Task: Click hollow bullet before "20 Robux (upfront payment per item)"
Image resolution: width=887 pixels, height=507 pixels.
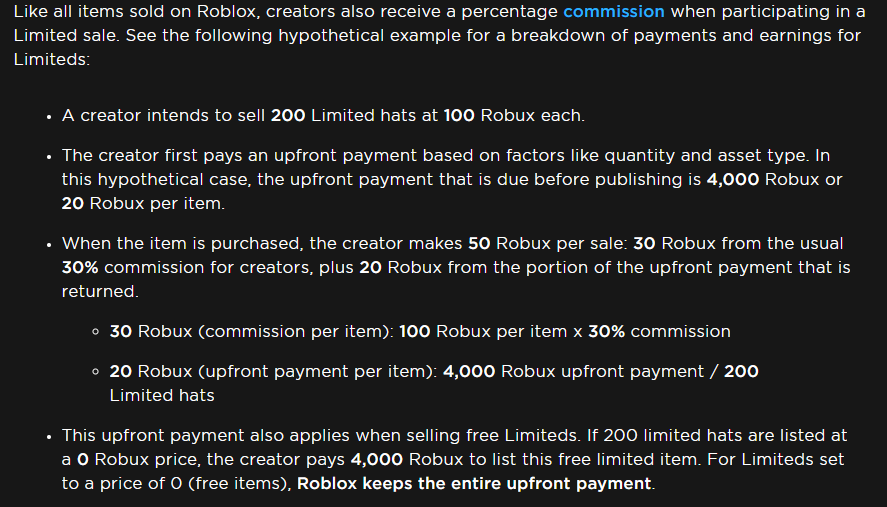Action: [x=96, y=372]
